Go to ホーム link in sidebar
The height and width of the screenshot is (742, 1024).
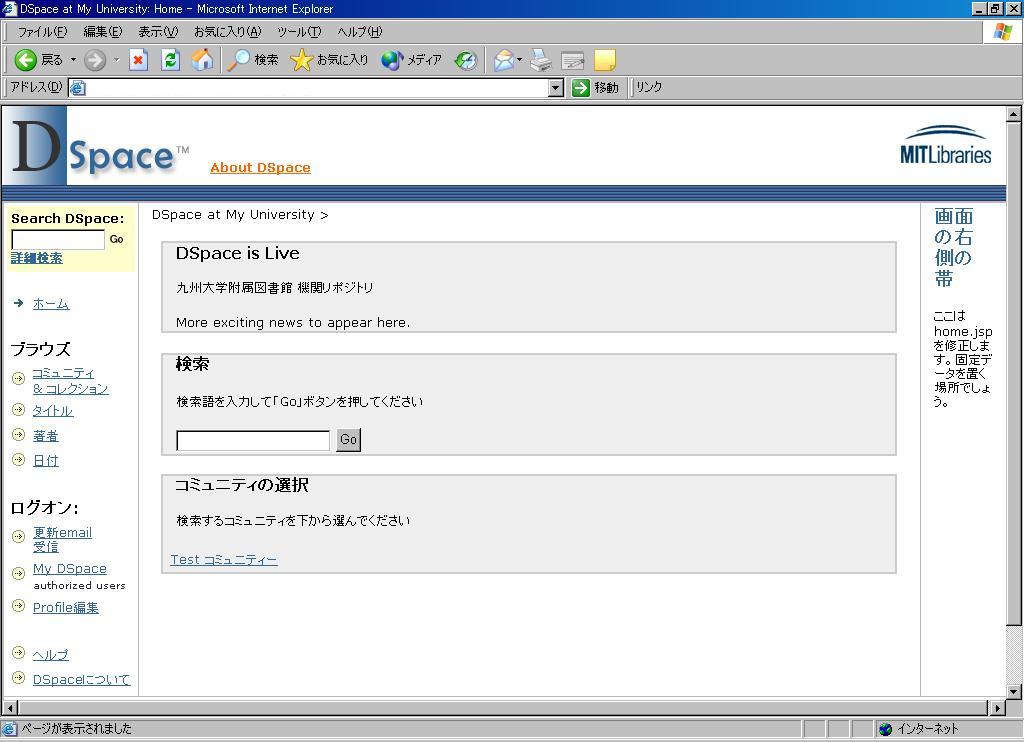(x=51, y=304)
